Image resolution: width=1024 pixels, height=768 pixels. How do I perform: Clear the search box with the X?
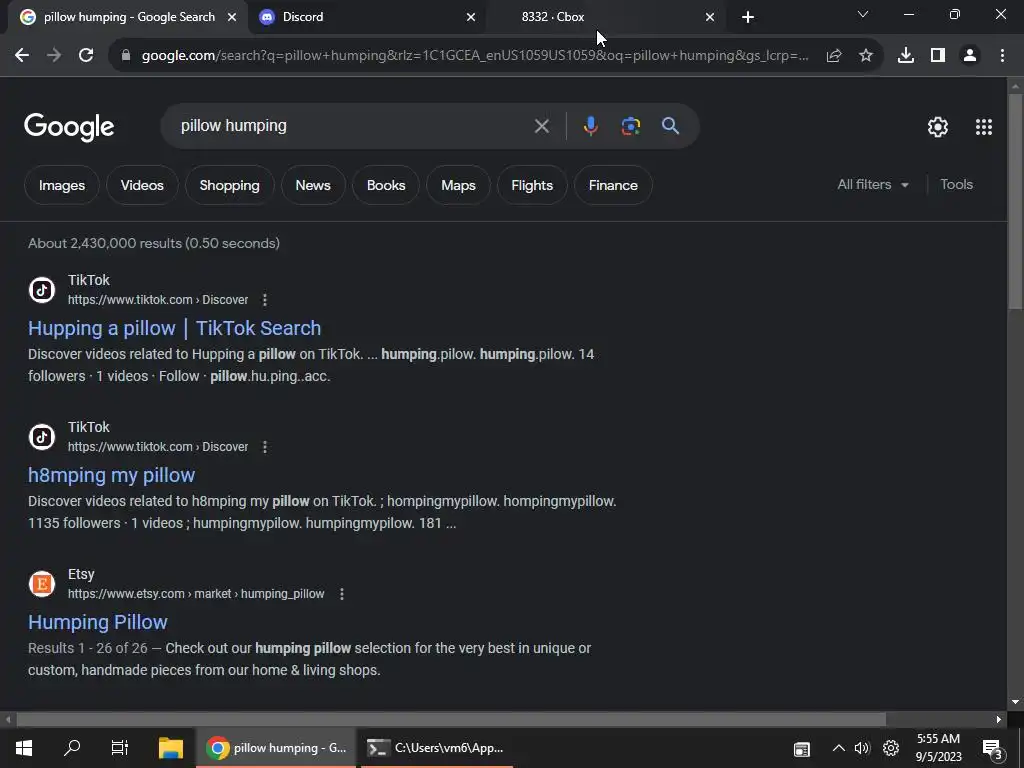(x=541, y=126)
